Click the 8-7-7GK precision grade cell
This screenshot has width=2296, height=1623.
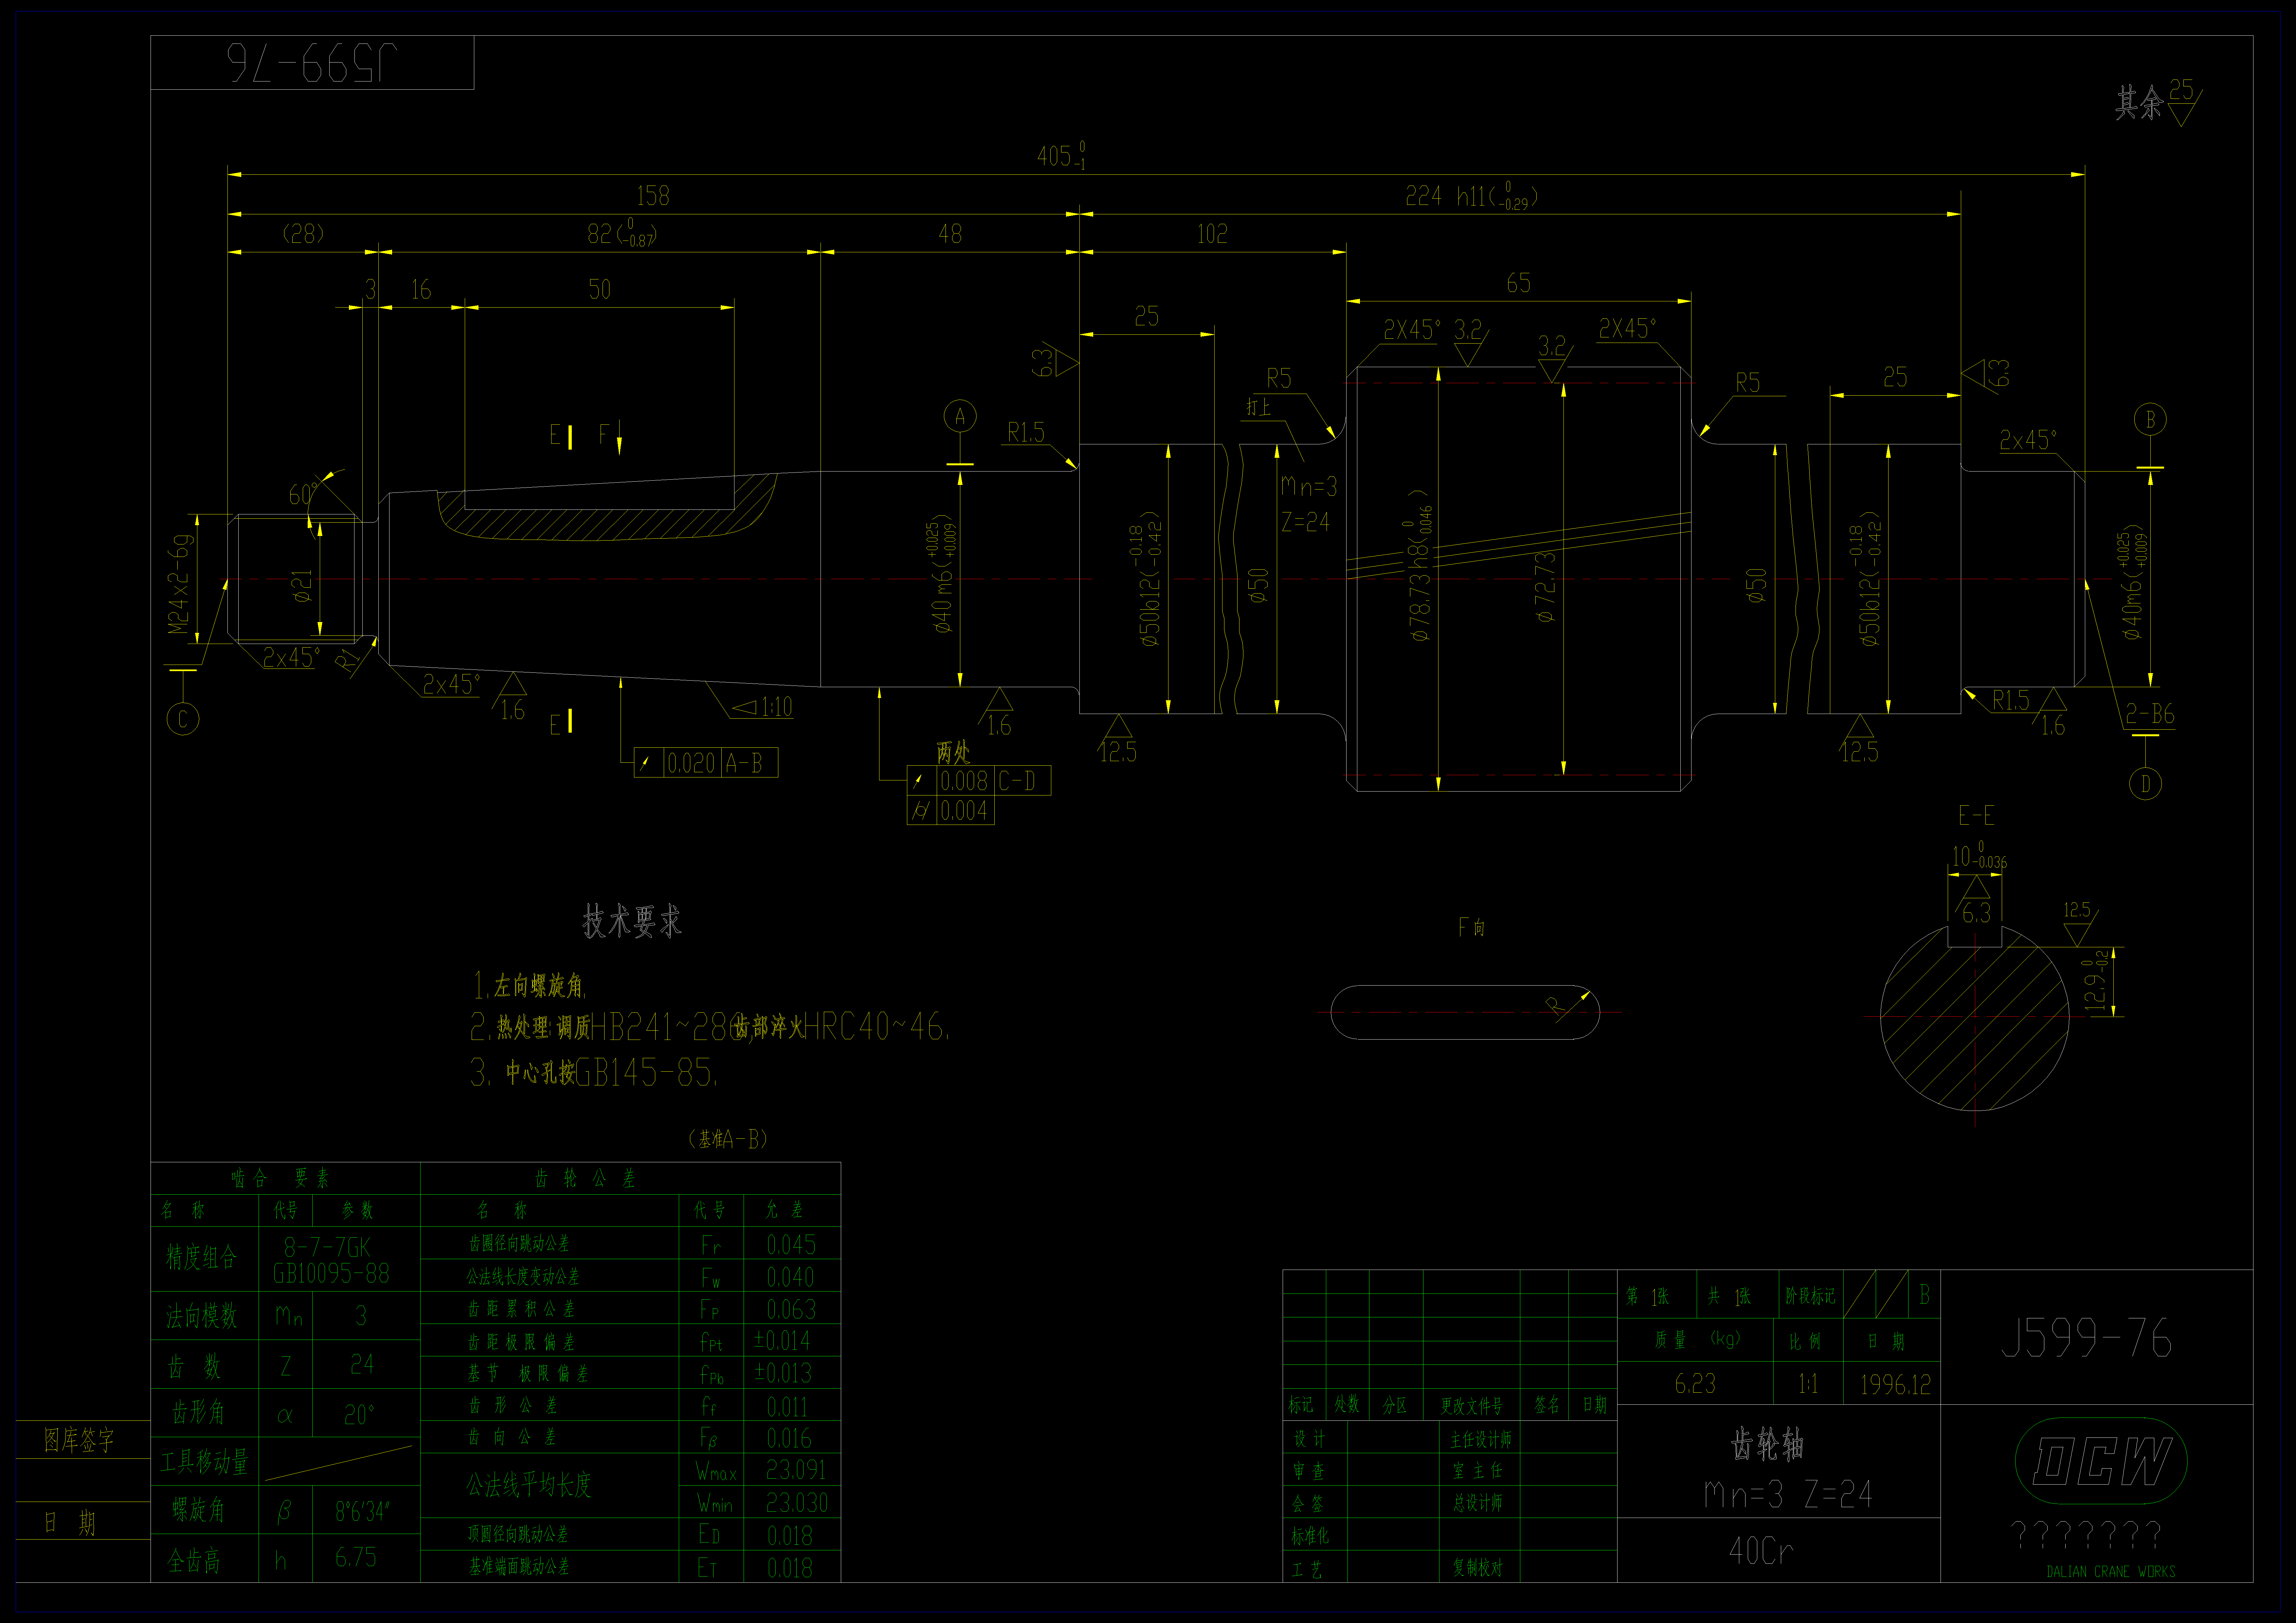pyautogui.click(x=327, y=1247)
